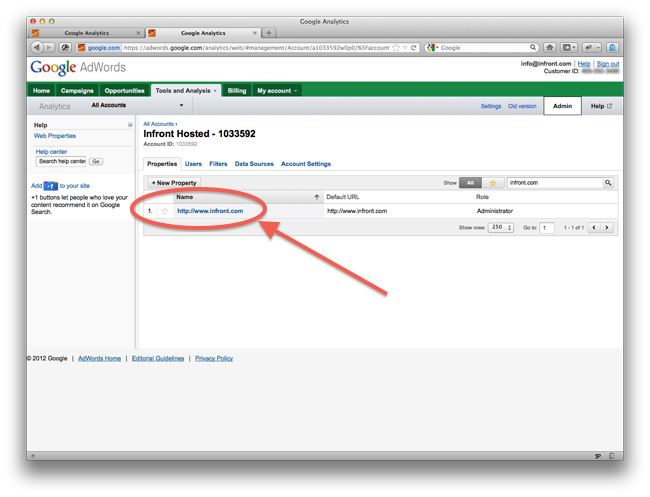Image resolution: width=650 pixels, height=497 pixels.
Task: Reload the page with the refresh icon
Action: (x=413, y=48)
